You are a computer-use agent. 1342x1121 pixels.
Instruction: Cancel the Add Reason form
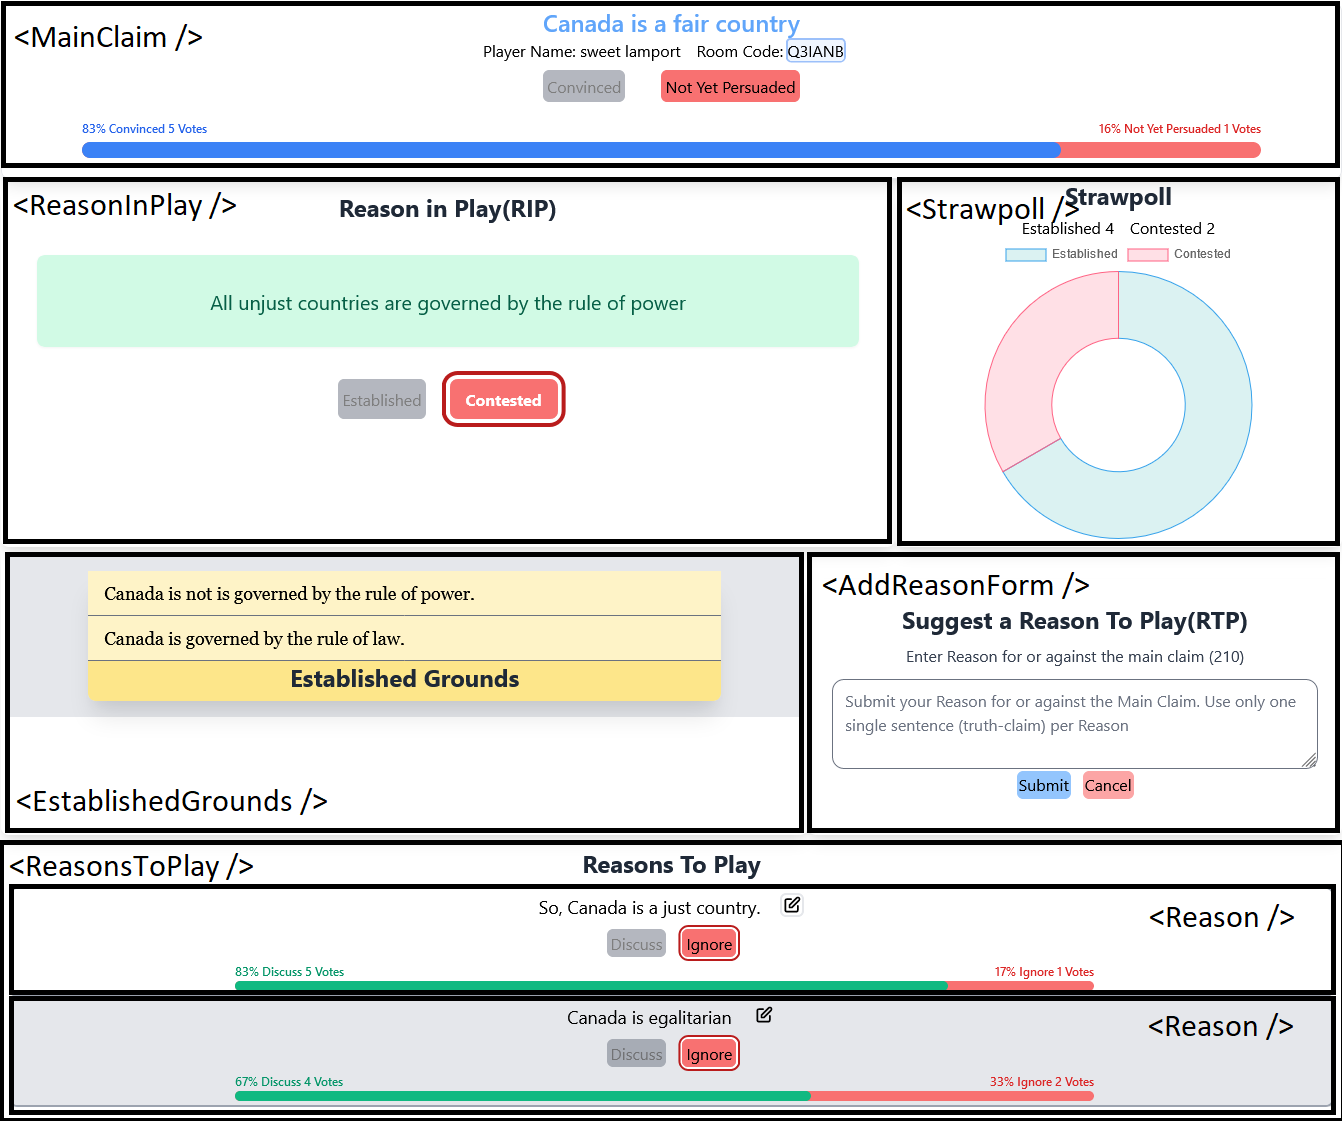[x=1107, y=785]
